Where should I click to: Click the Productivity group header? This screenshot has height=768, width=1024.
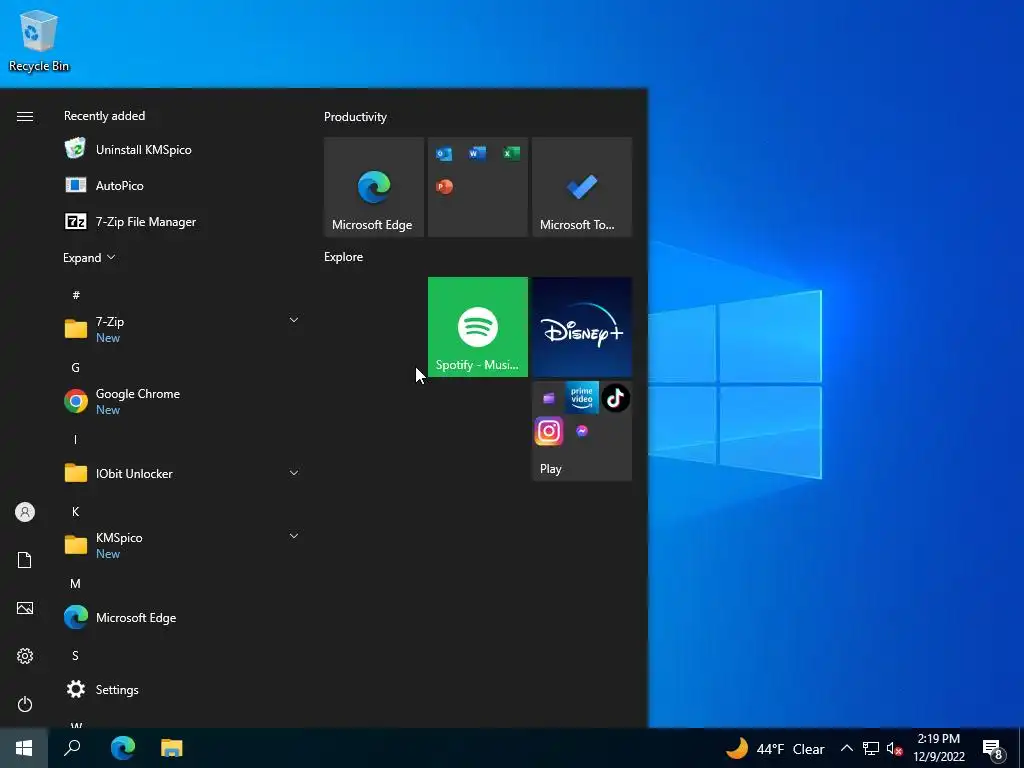tap(355, 117)
